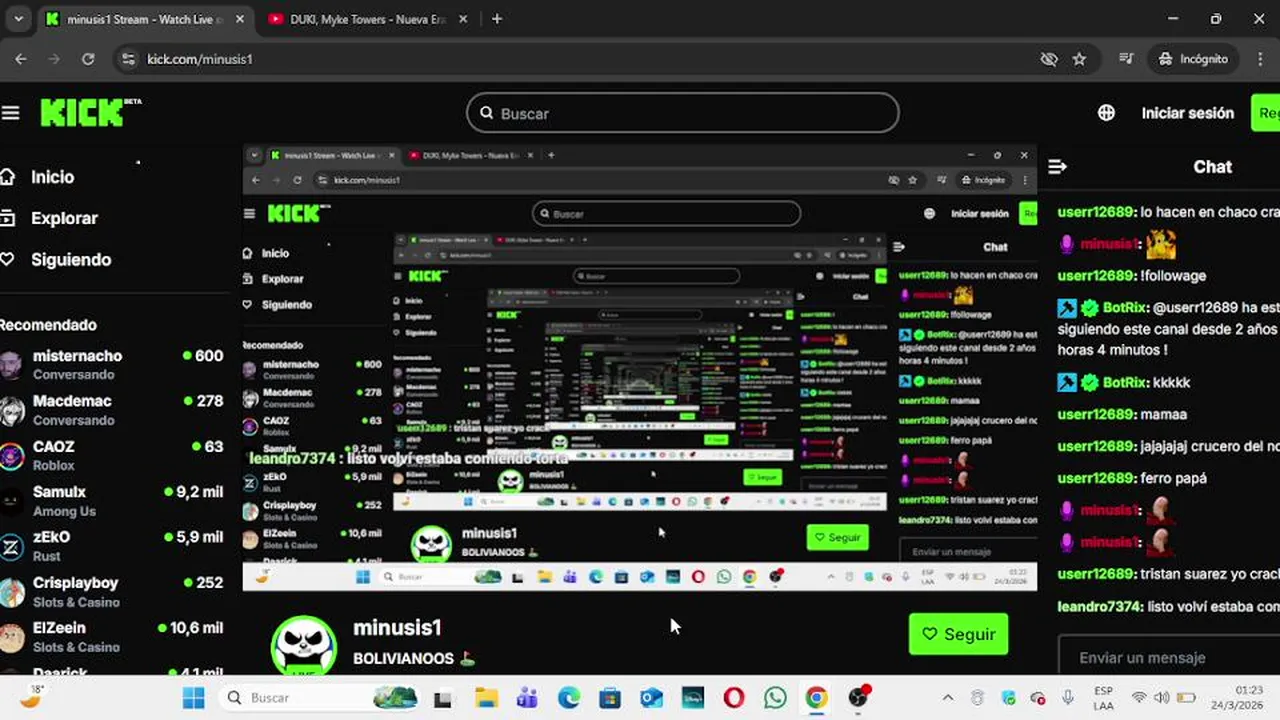Open Google Chrome taskbar icon

(x=817, y=698)
